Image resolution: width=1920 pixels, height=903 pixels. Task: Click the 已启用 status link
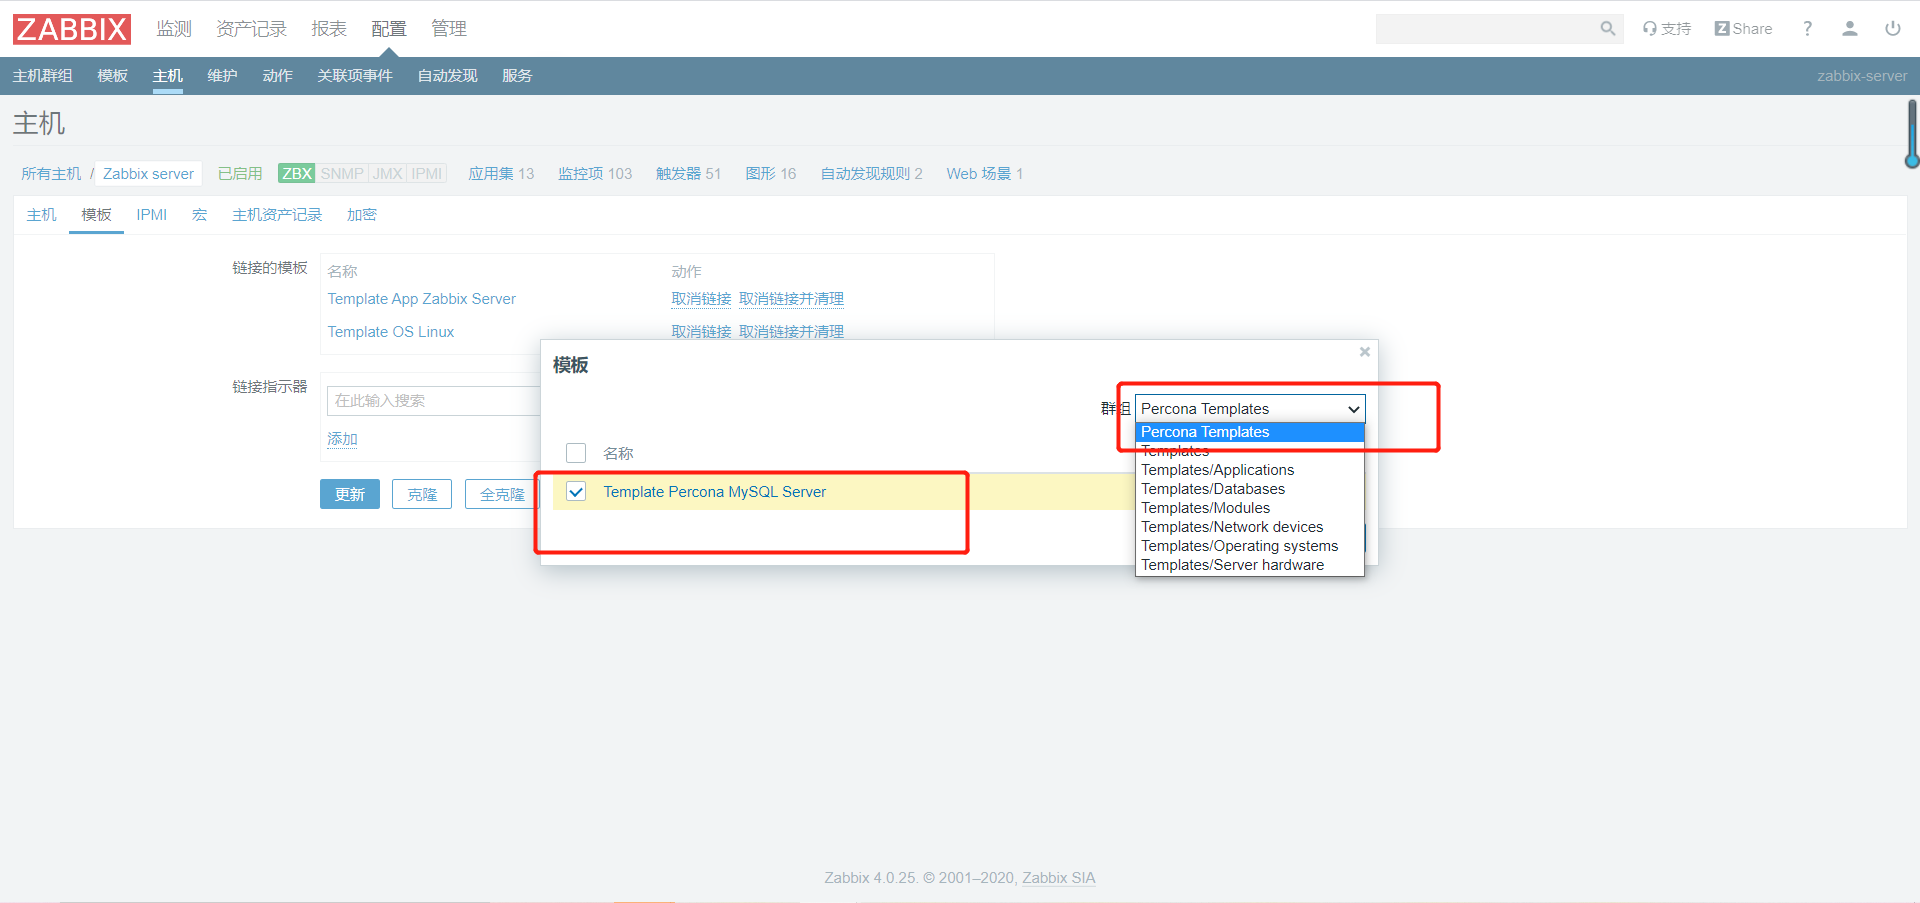[240, 174]
